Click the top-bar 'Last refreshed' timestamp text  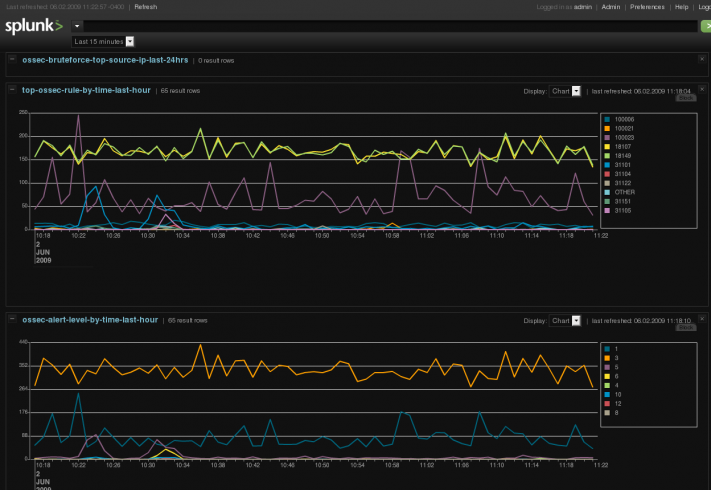[65, 7]
